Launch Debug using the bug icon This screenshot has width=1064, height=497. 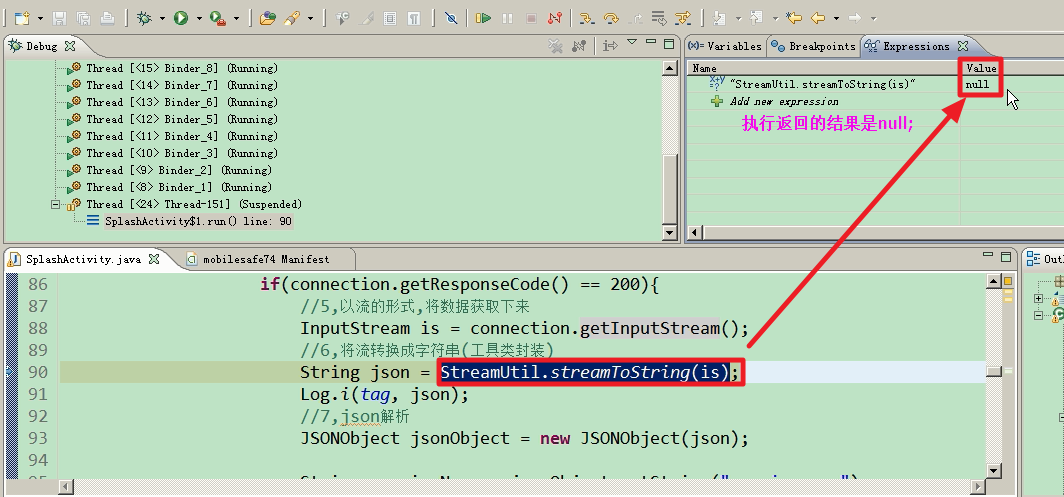(x=144, y=18)
